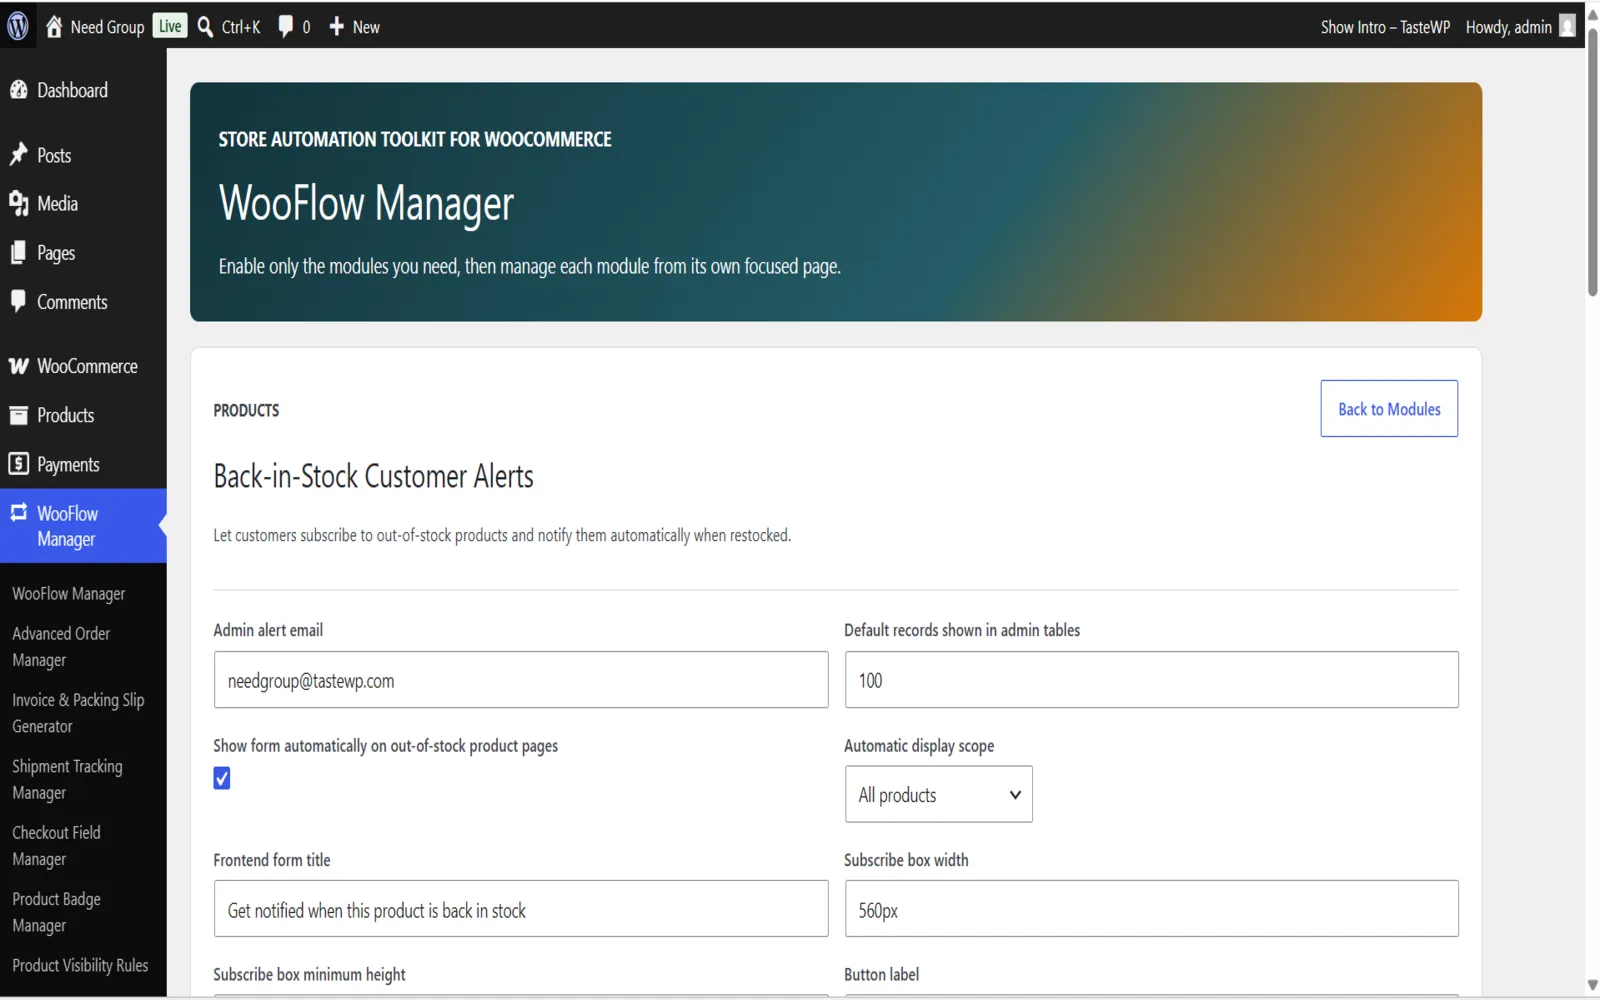Click the 'WooFlow Manager' banner title
The height and width of the screenshot is (1000, 1600).
click(x=366, y=203)
